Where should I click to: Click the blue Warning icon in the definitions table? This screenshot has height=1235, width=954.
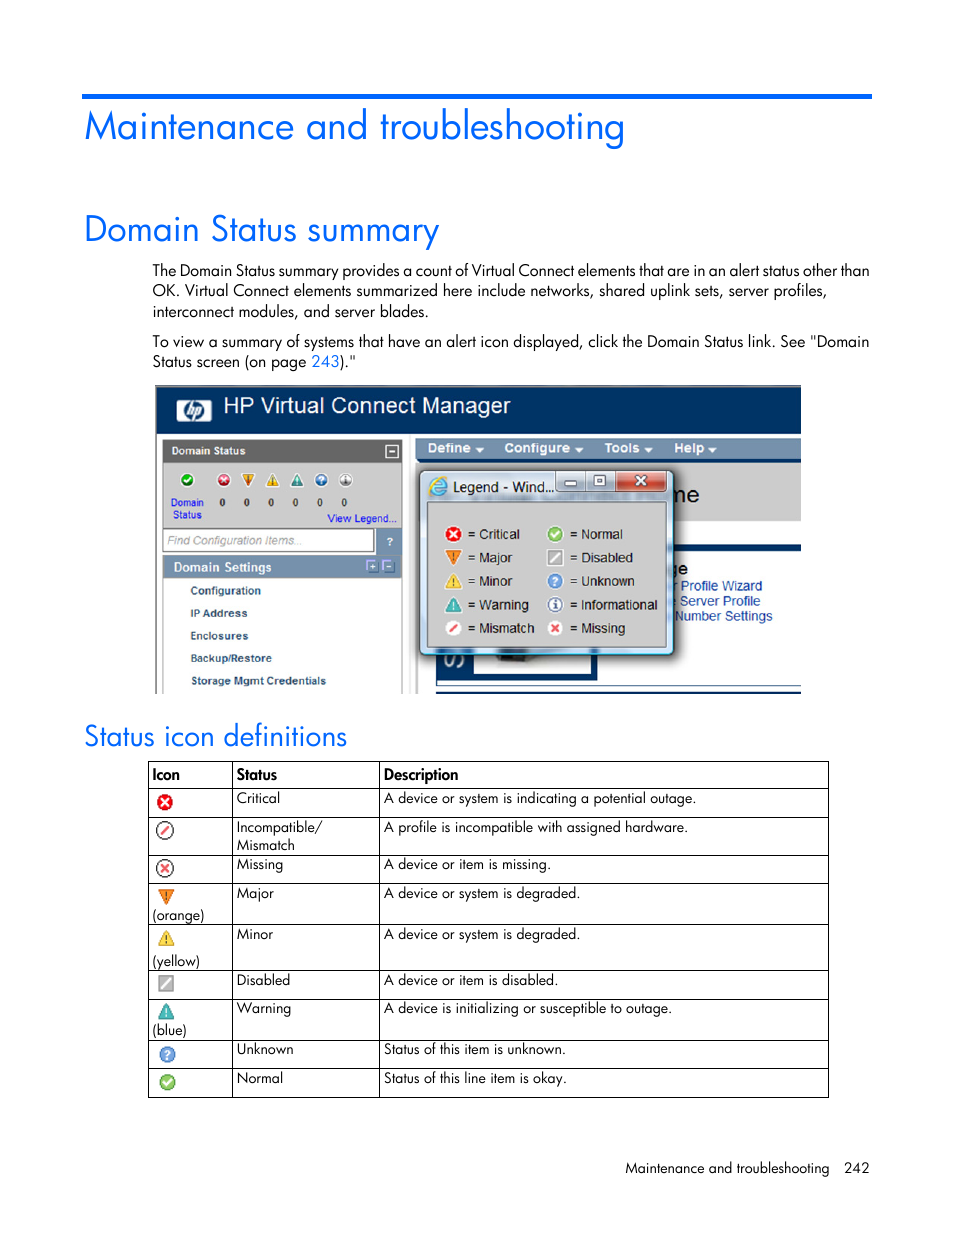(x=166, y=1012)
